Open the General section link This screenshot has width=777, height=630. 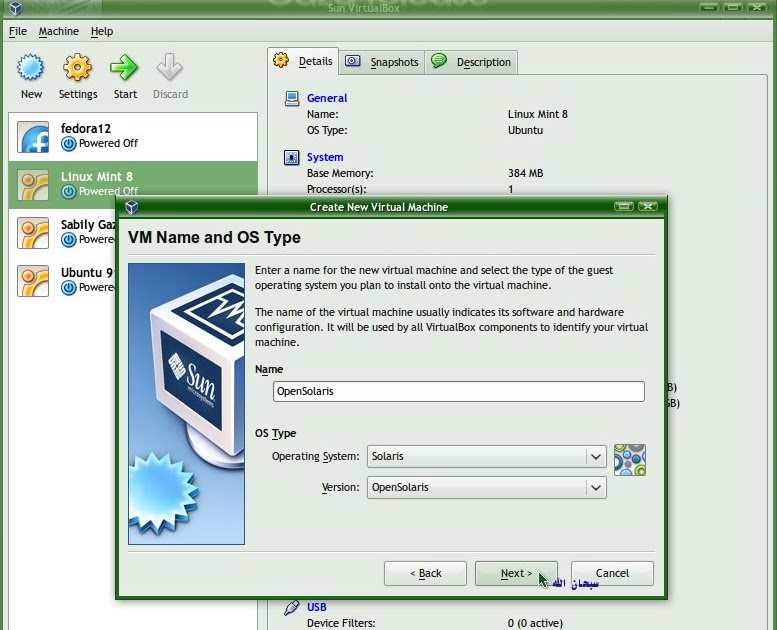(327, 98)
